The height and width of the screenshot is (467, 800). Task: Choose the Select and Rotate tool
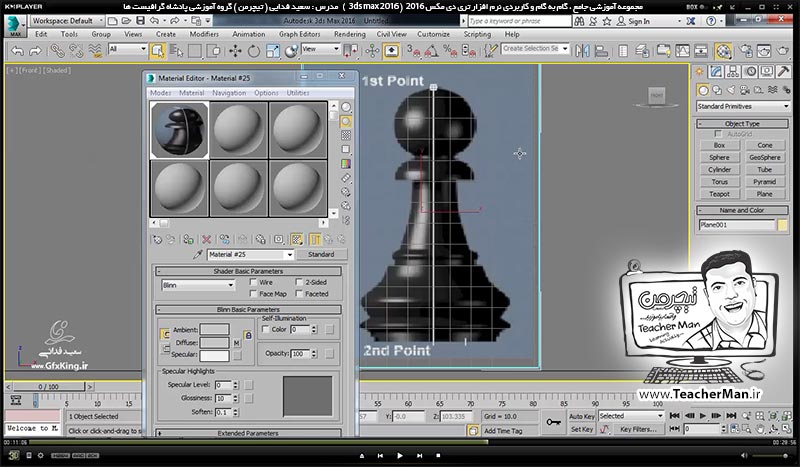coord(254,51)
